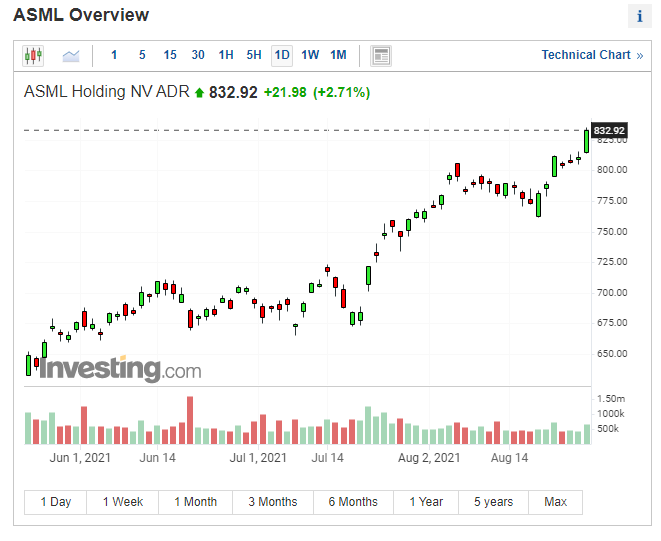Set interval to 5H
The image size is (661, 541).
point(254,55)
